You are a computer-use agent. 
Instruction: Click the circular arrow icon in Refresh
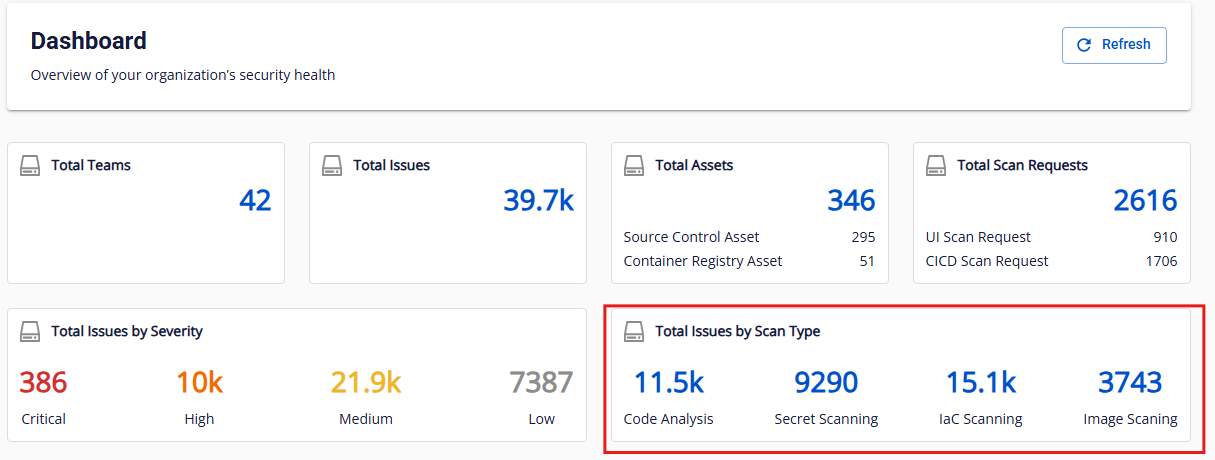(1084, 45)
